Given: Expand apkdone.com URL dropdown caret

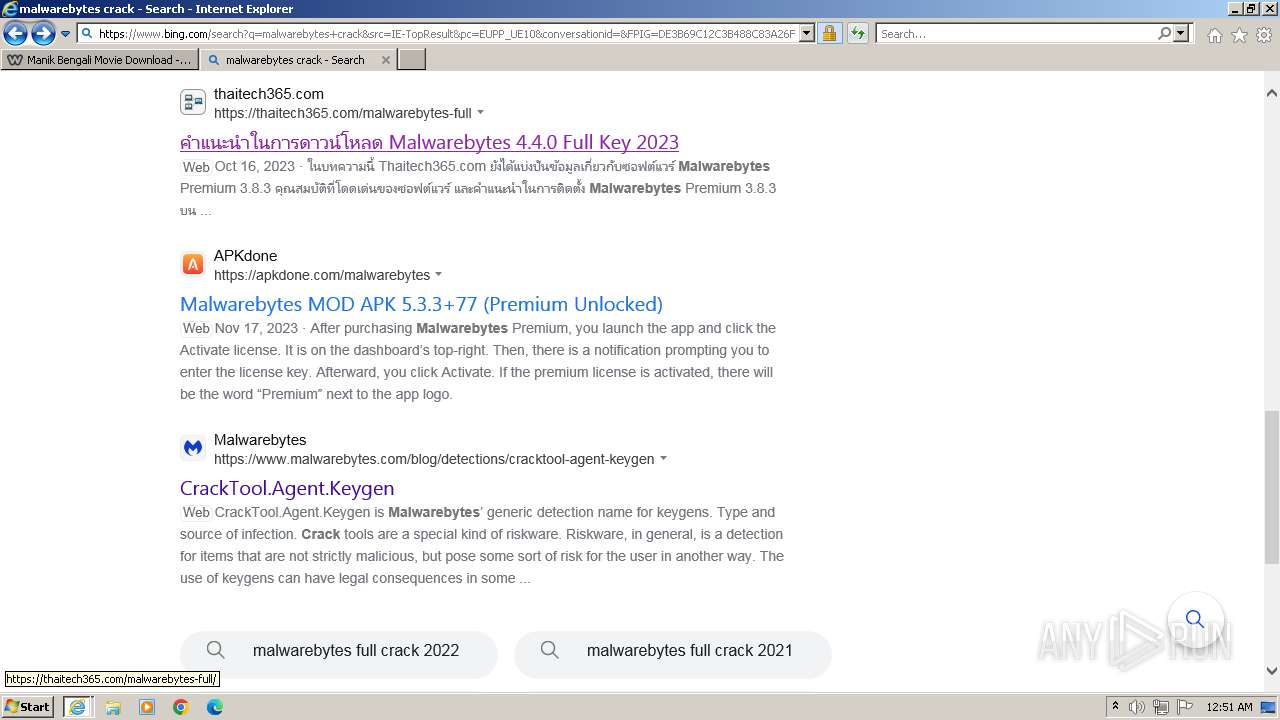Looking at the screenshot, I should click(439, 275).
